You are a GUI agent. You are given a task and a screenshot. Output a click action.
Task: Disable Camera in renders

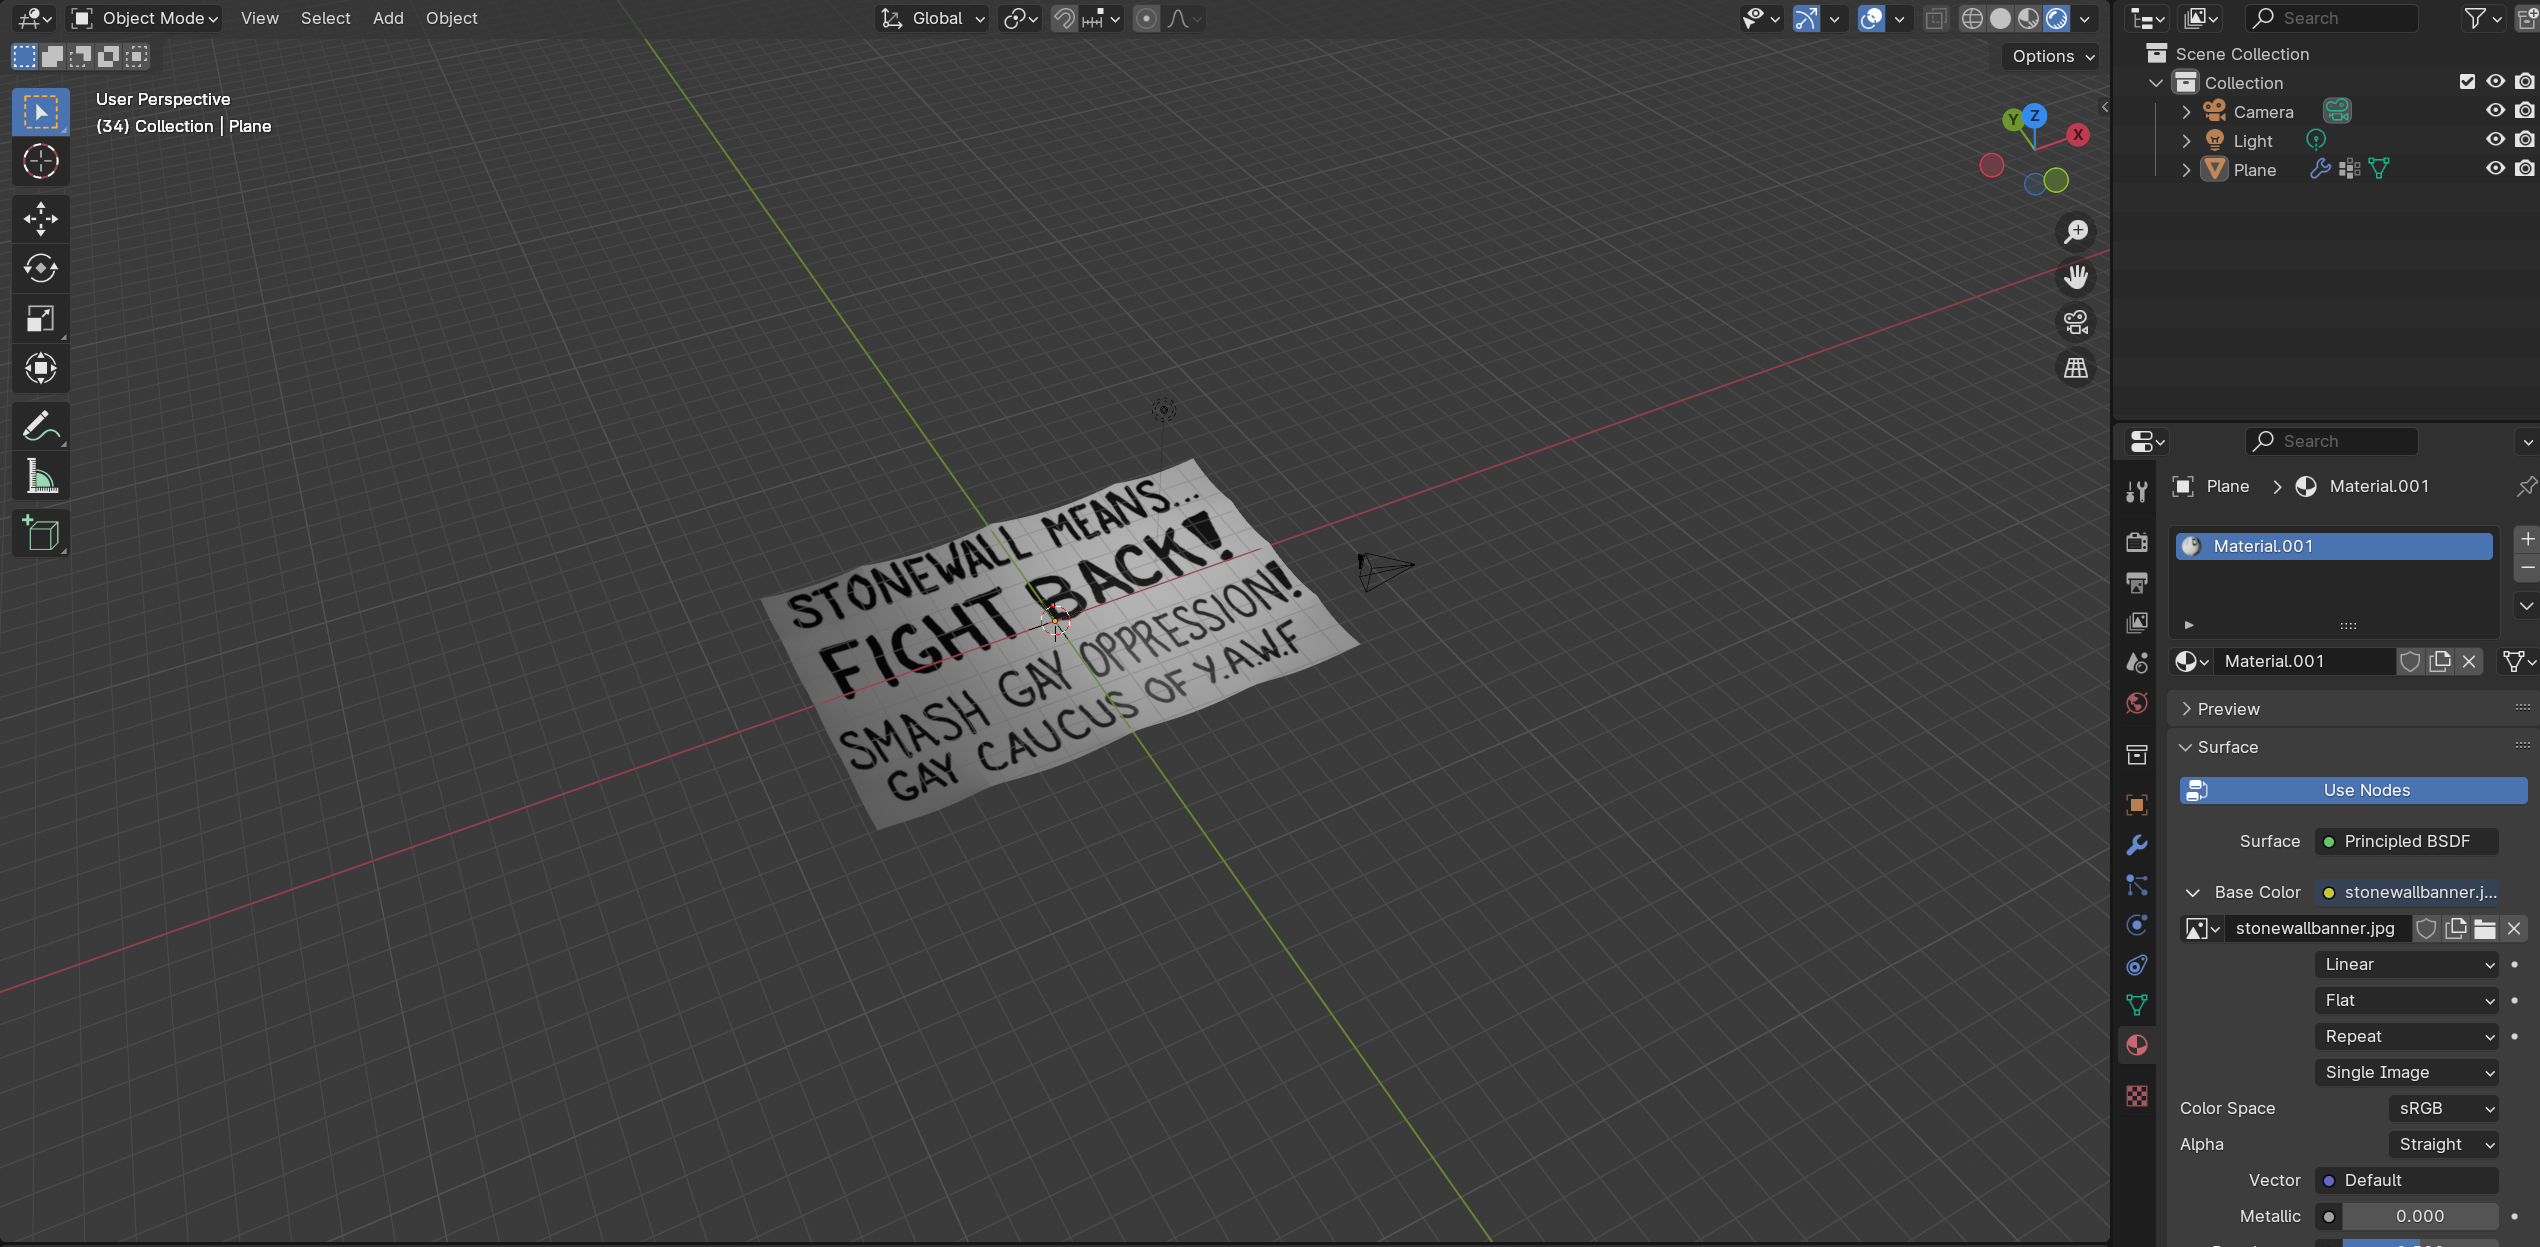[x=2525, y=111]
